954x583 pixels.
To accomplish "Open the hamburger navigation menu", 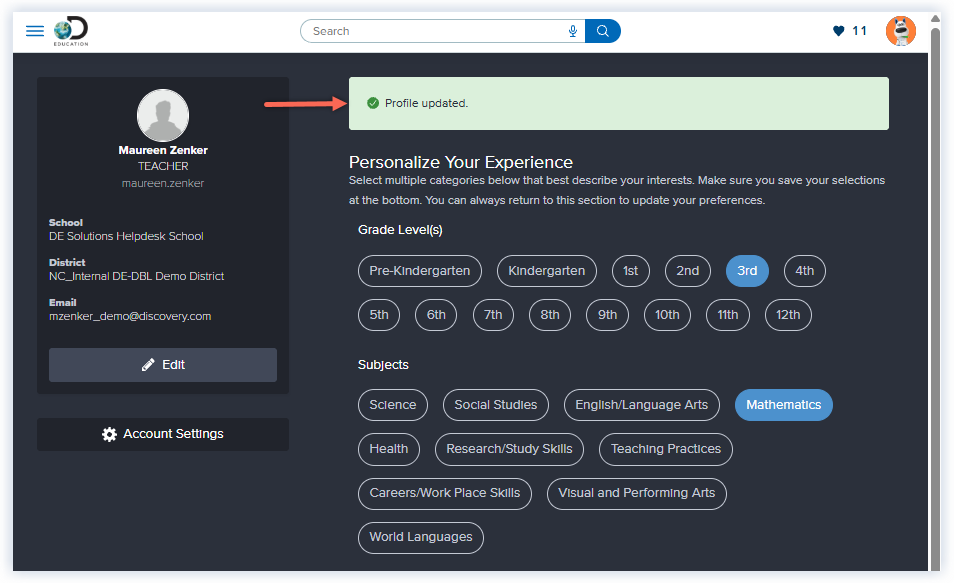I will [35, 31].
